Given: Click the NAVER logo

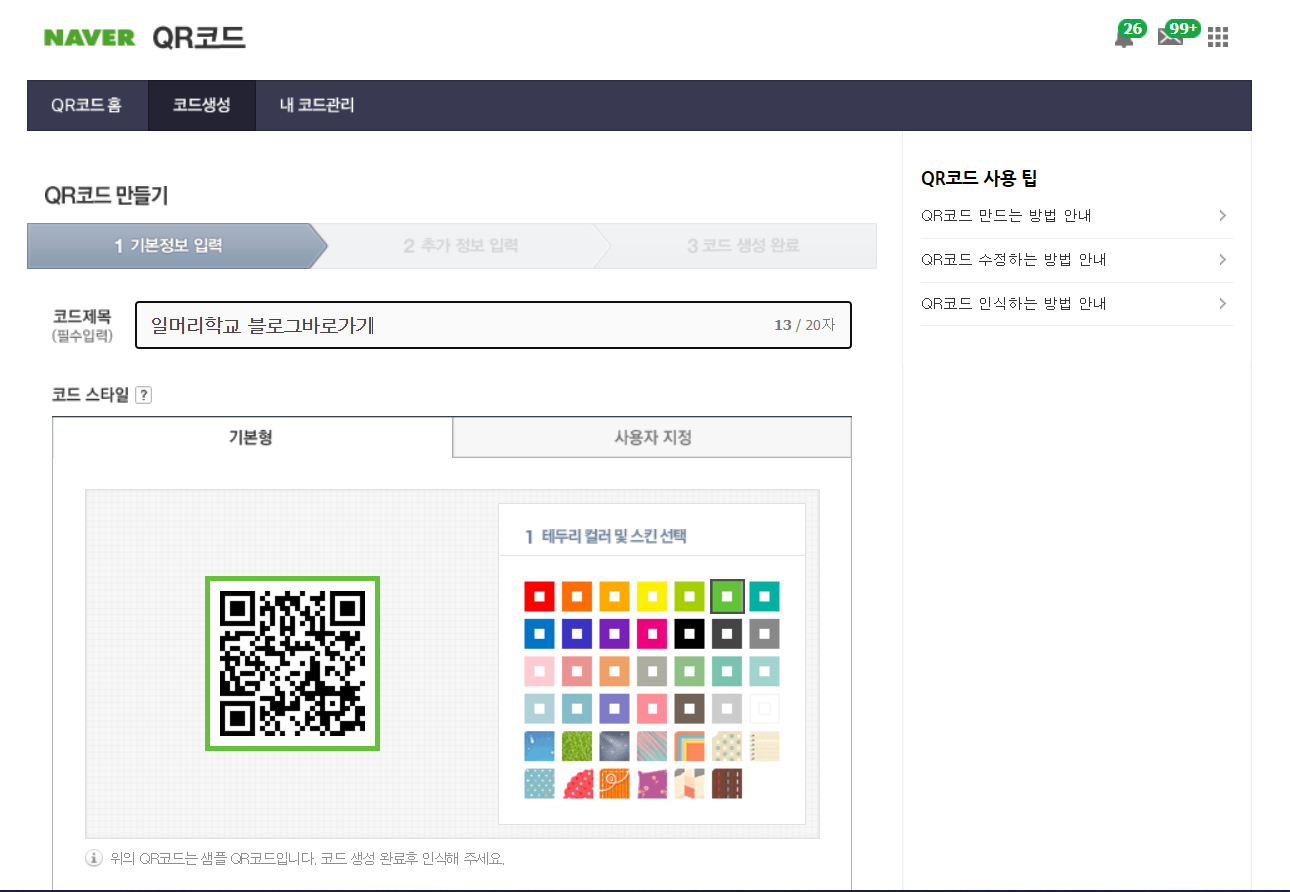Looking at the screenshot, I should click(89, 38).
